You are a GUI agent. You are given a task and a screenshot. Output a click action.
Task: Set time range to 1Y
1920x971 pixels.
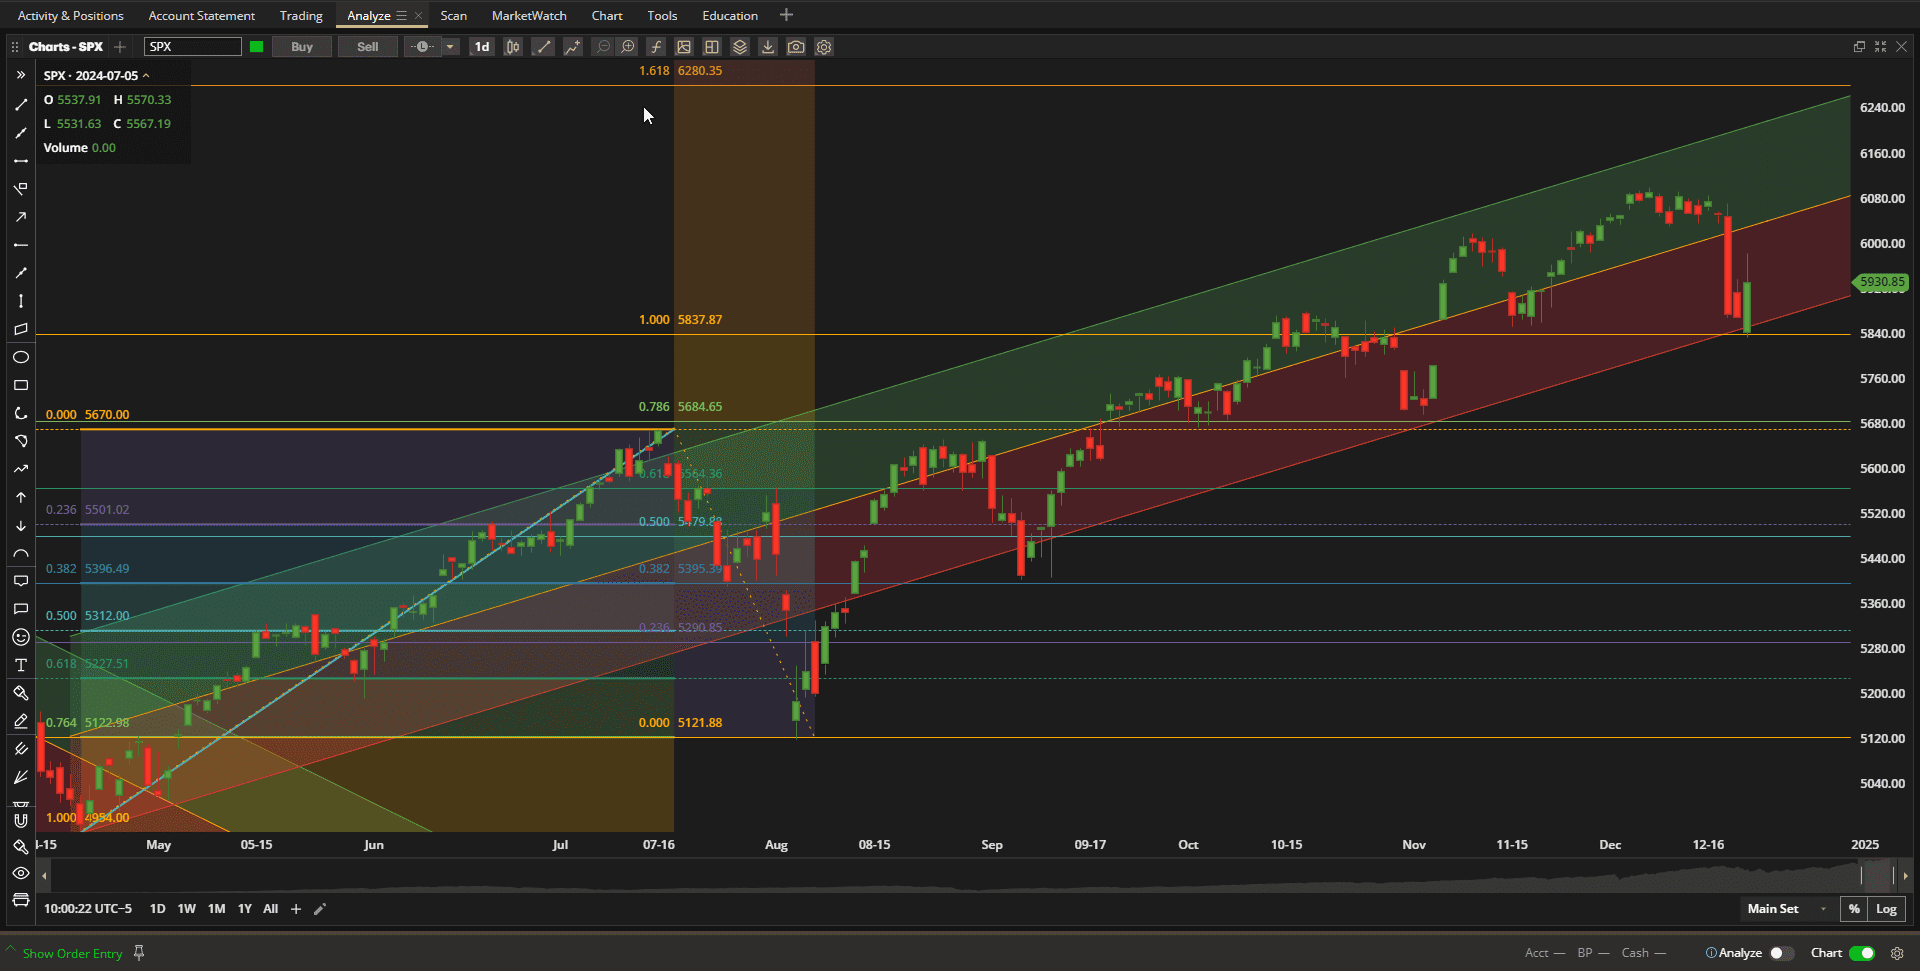point(245,909)
